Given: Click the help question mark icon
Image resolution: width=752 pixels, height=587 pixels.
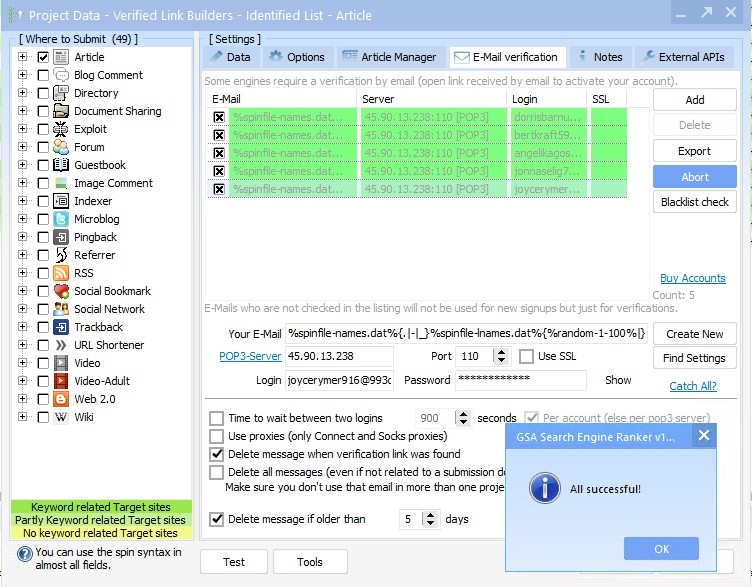Looking at the screenshot, I should (x=24, y=554).
